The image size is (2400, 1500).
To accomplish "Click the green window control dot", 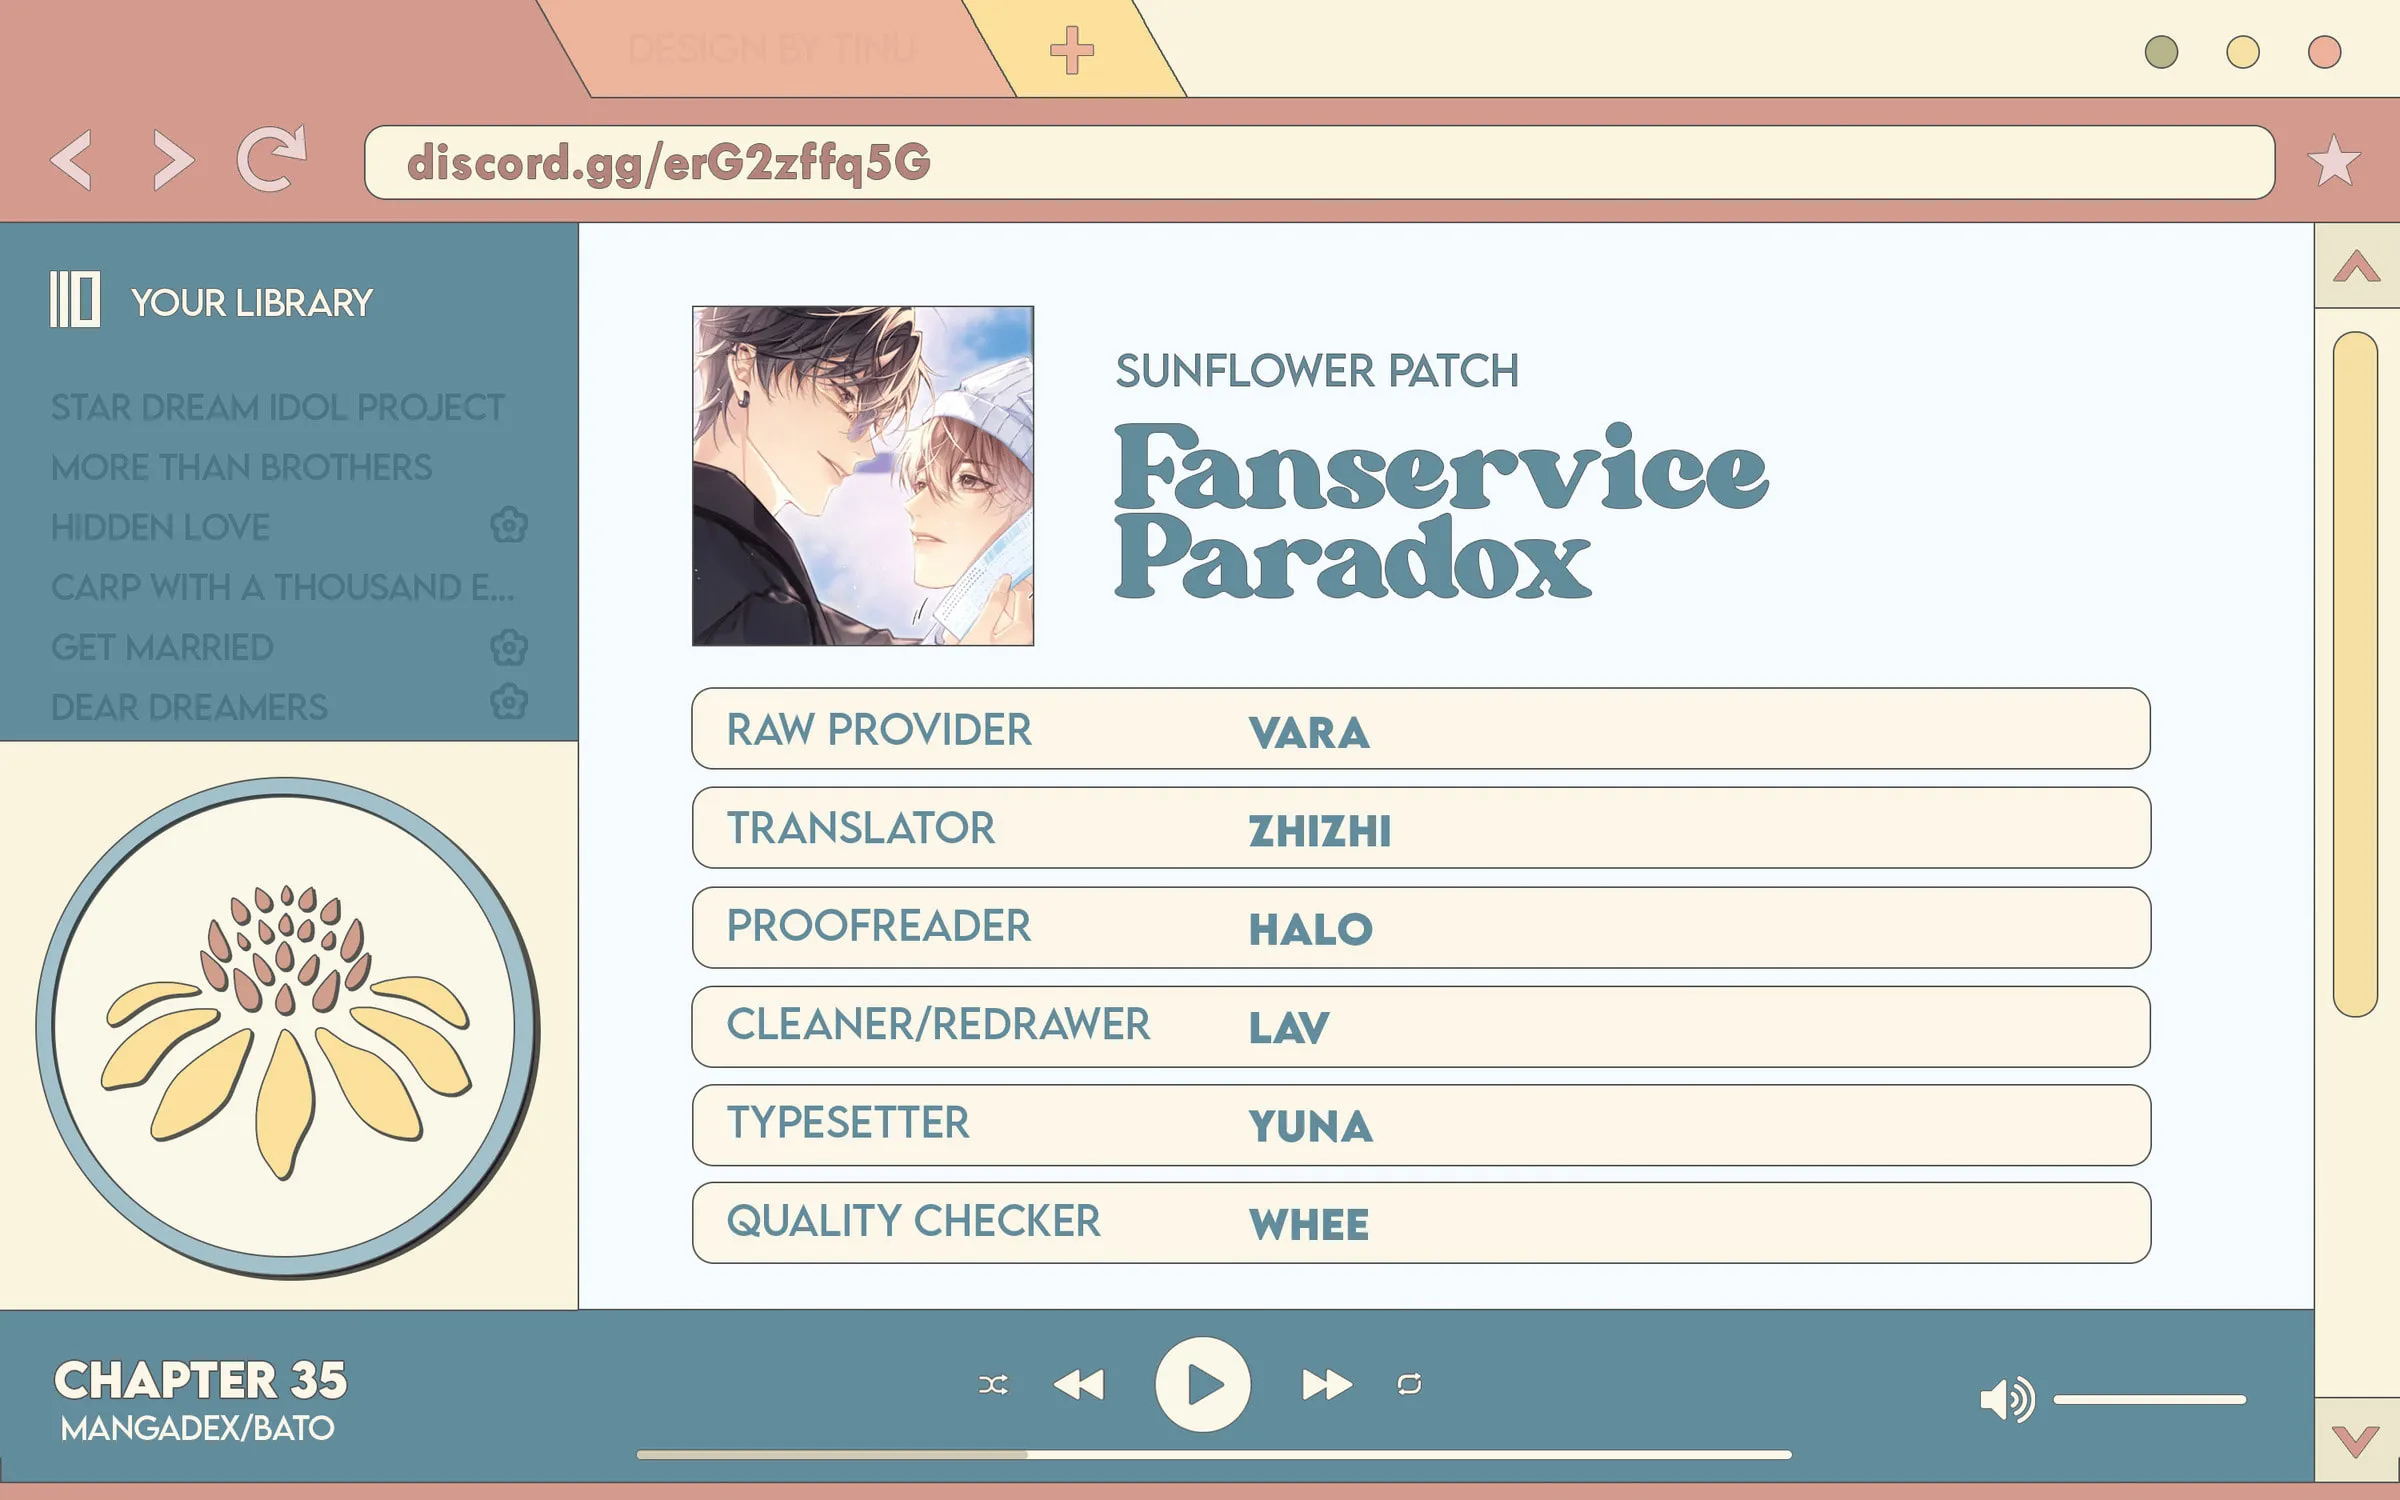I will point(2161,52).
